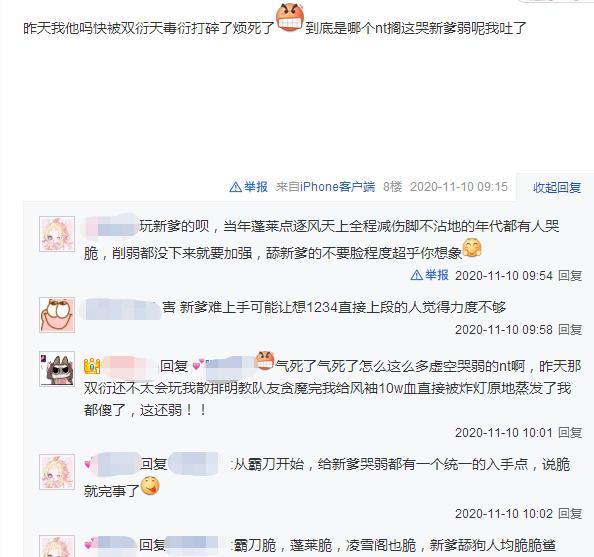
Task: Reply to the 10:02 comment
Action: click(x=570, y=513)
